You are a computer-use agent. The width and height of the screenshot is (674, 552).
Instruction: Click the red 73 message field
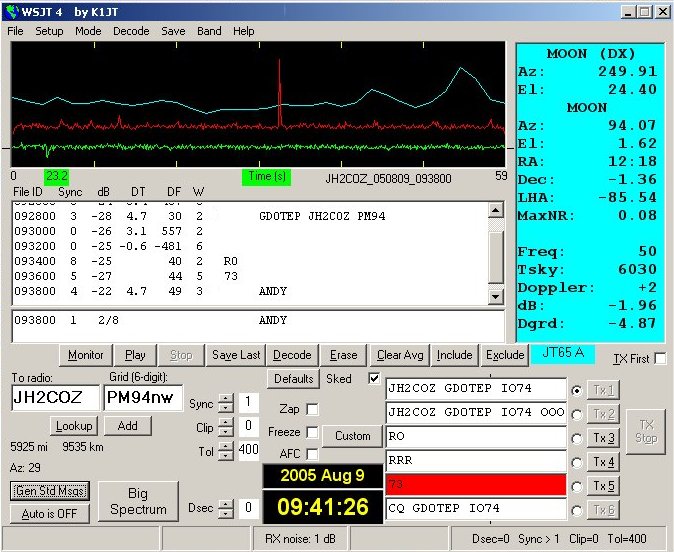[476, 484]
